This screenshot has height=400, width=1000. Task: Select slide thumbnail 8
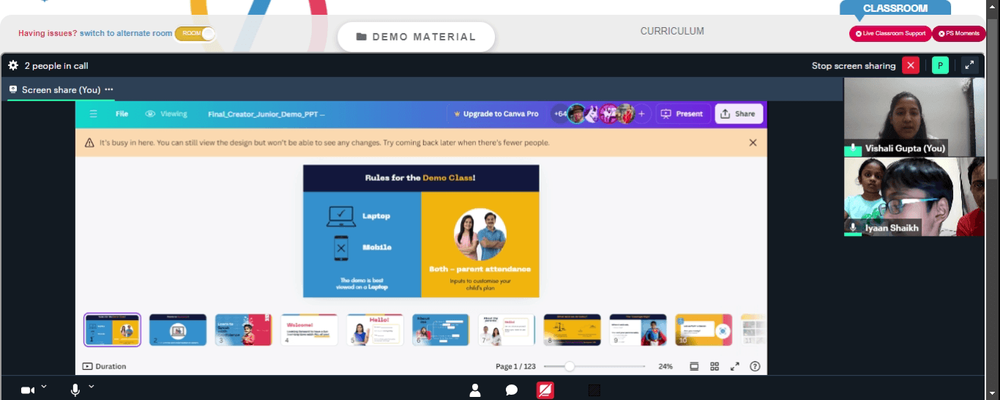tap(572, 330)
